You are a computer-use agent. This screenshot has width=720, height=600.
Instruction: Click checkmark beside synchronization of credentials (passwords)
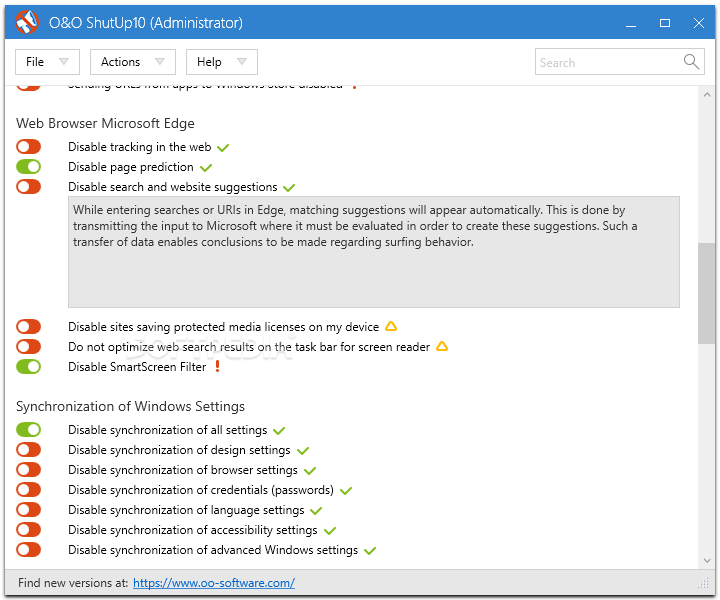coord(346,491)
